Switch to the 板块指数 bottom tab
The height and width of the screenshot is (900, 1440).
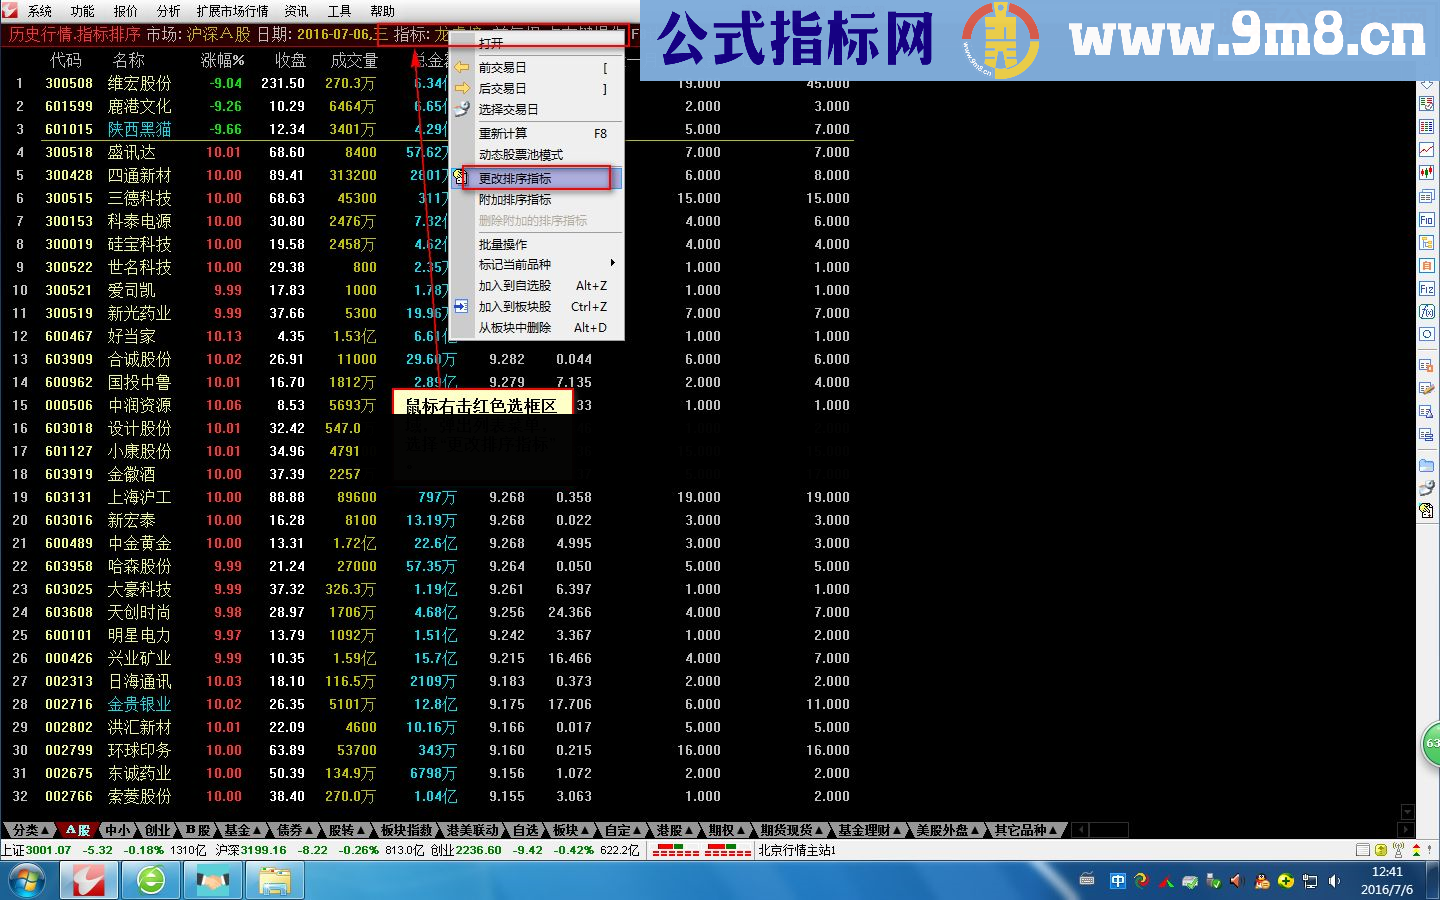coord(407,830)
